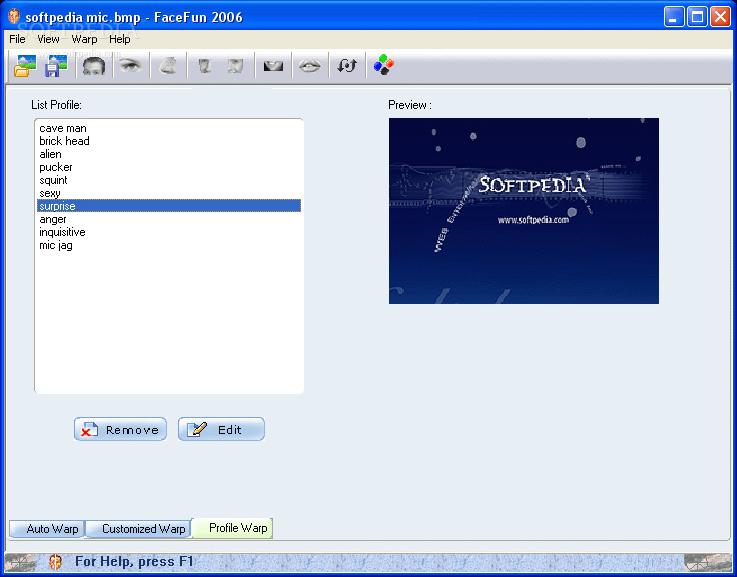Select the 'pucker' profile

(169, 167)
